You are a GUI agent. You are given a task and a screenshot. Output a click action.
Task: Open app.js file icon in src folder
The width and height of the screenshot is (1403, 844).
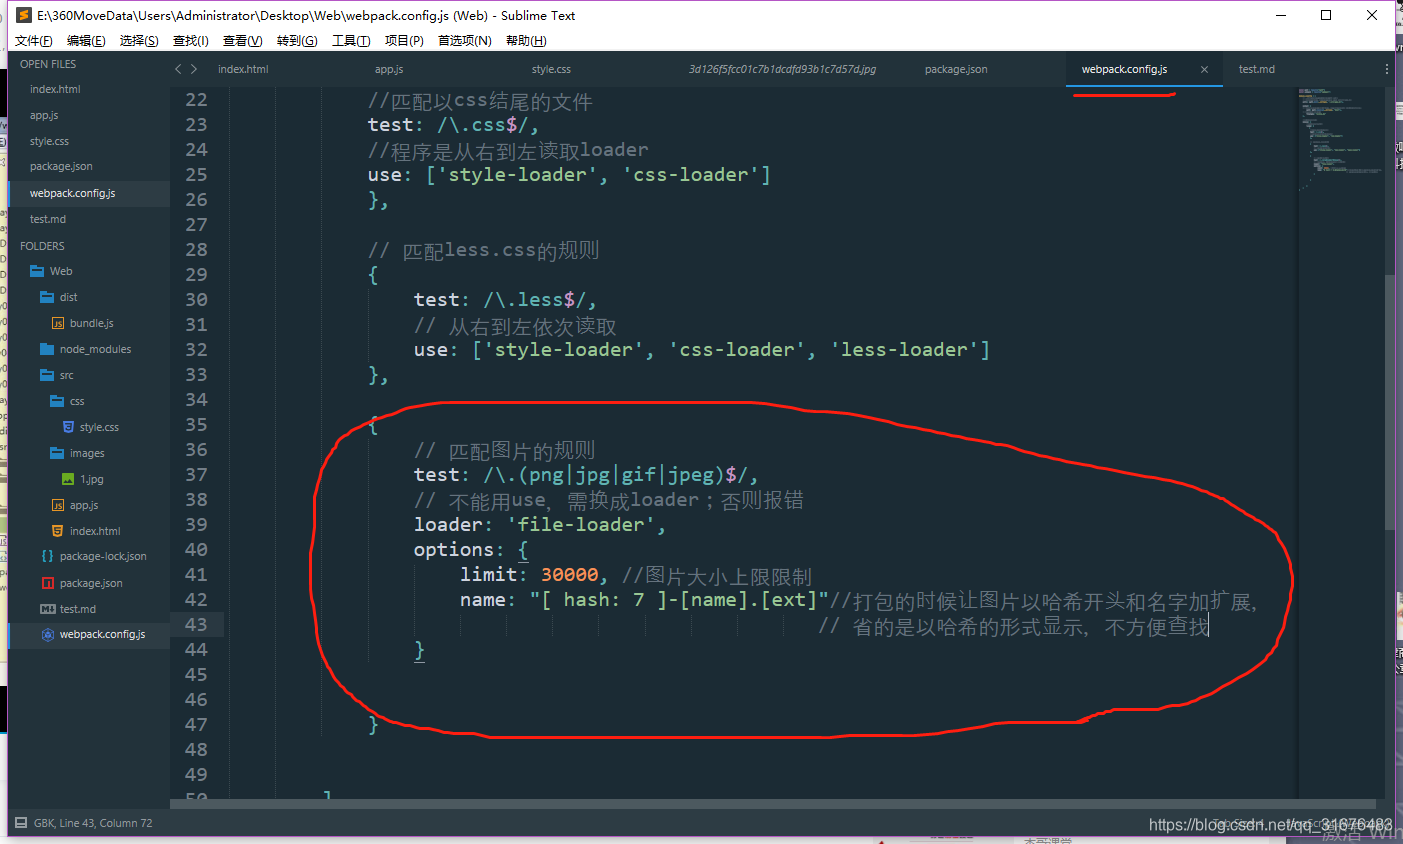click(58, 505)
